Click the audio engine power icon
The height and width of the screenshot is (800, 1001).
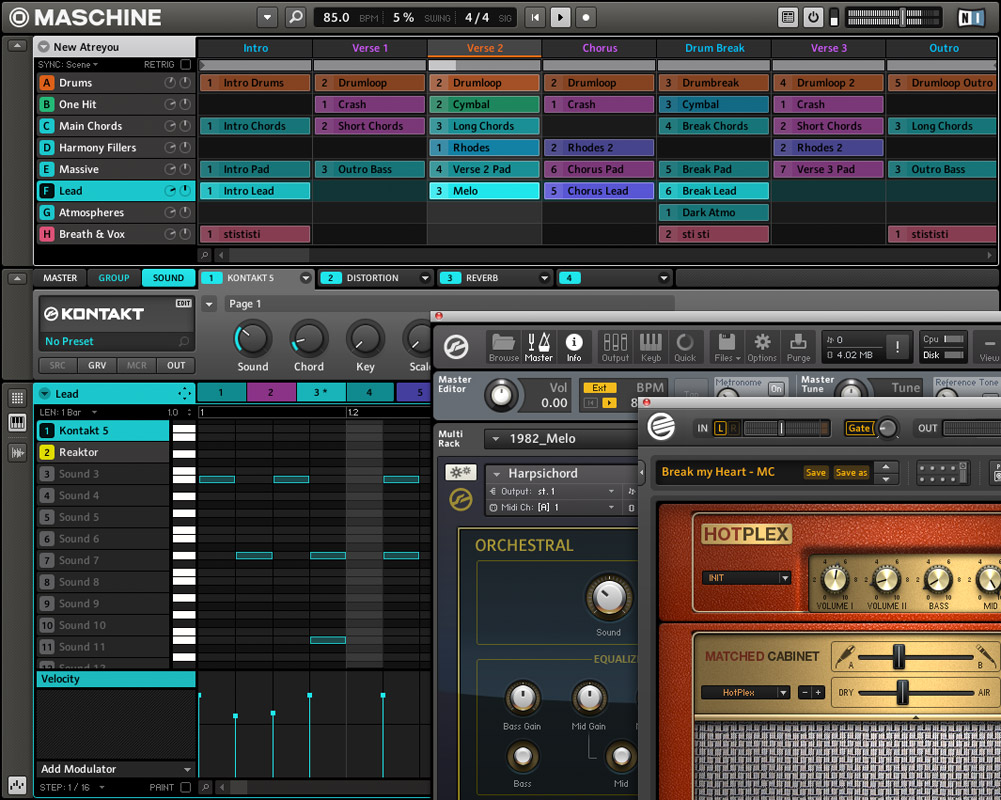pos(813,17)
